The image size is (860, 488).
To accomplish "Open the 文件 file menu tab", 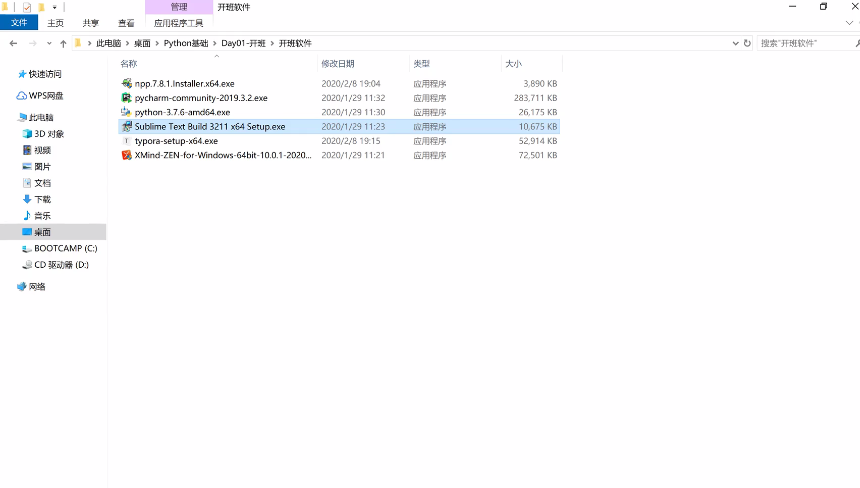I will (19, 22).
